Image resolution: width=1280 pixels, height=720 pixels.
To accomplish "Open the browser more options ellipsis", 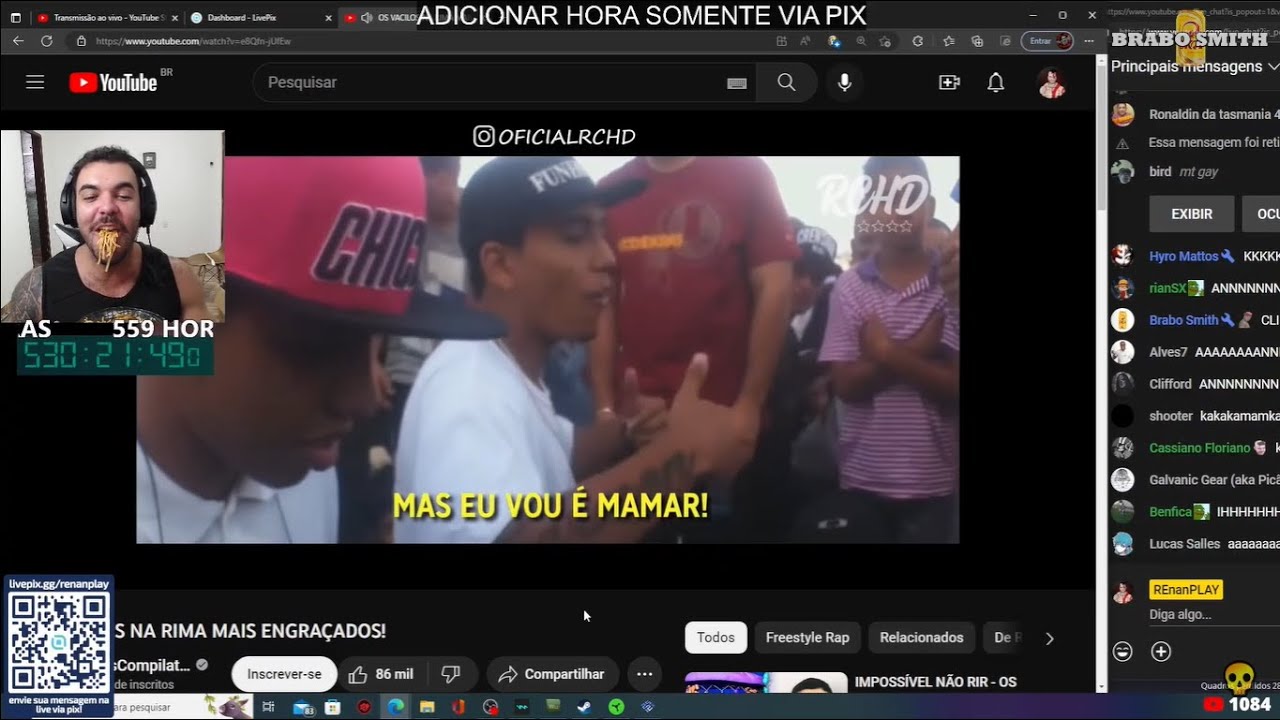I will 1089,41.
